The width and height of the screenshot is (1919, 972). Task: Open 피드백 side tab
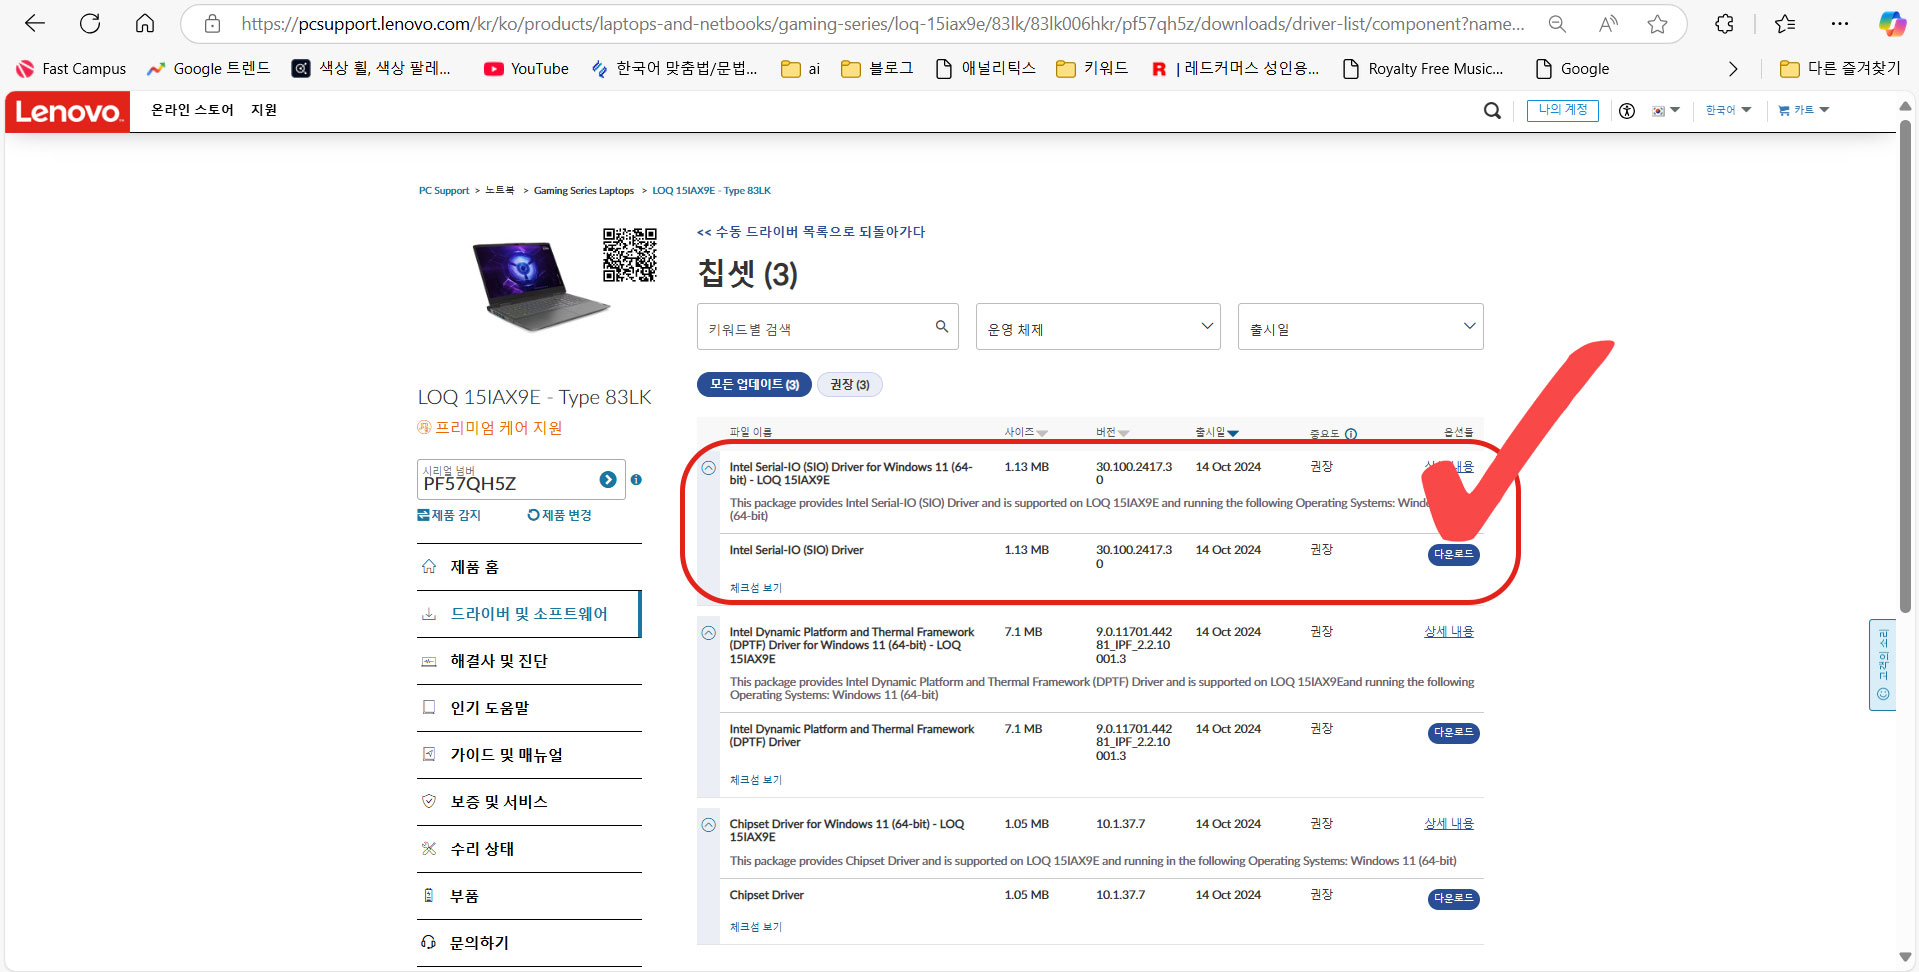[1882, 665]
